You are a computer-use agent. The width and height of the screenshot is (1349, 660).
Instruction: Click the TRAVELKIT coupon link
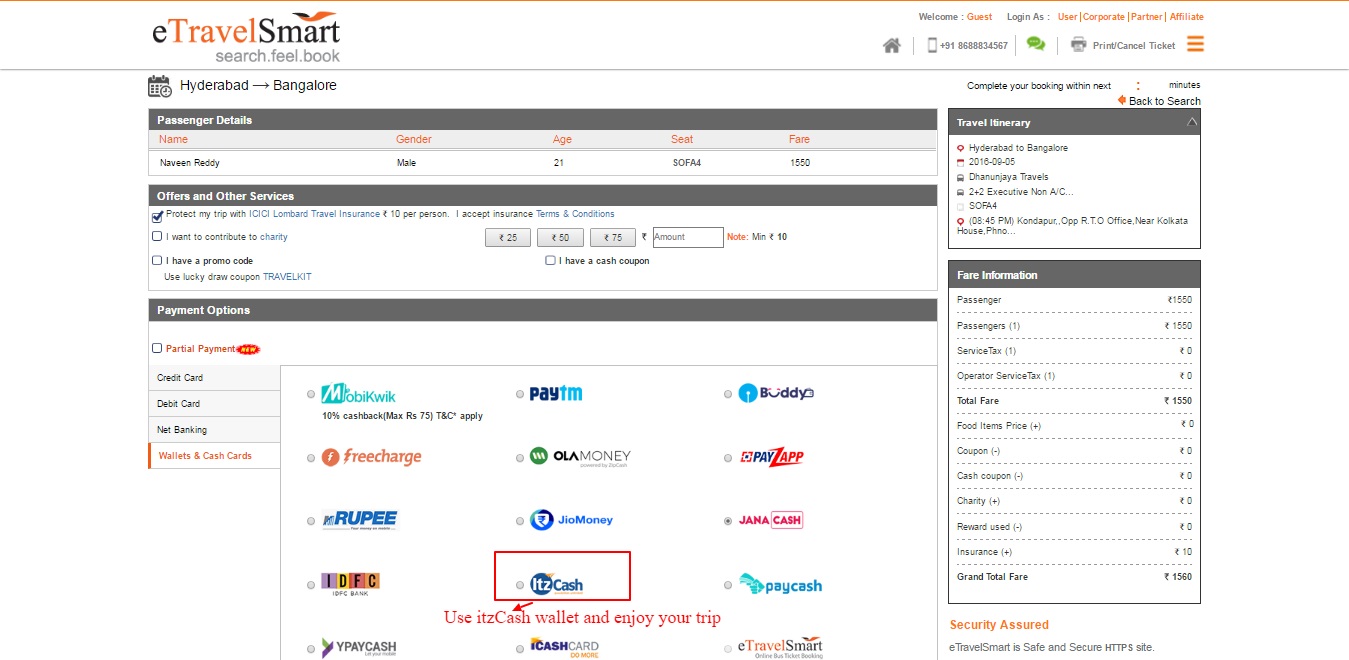pyautogui.click(x=287, y=277)
